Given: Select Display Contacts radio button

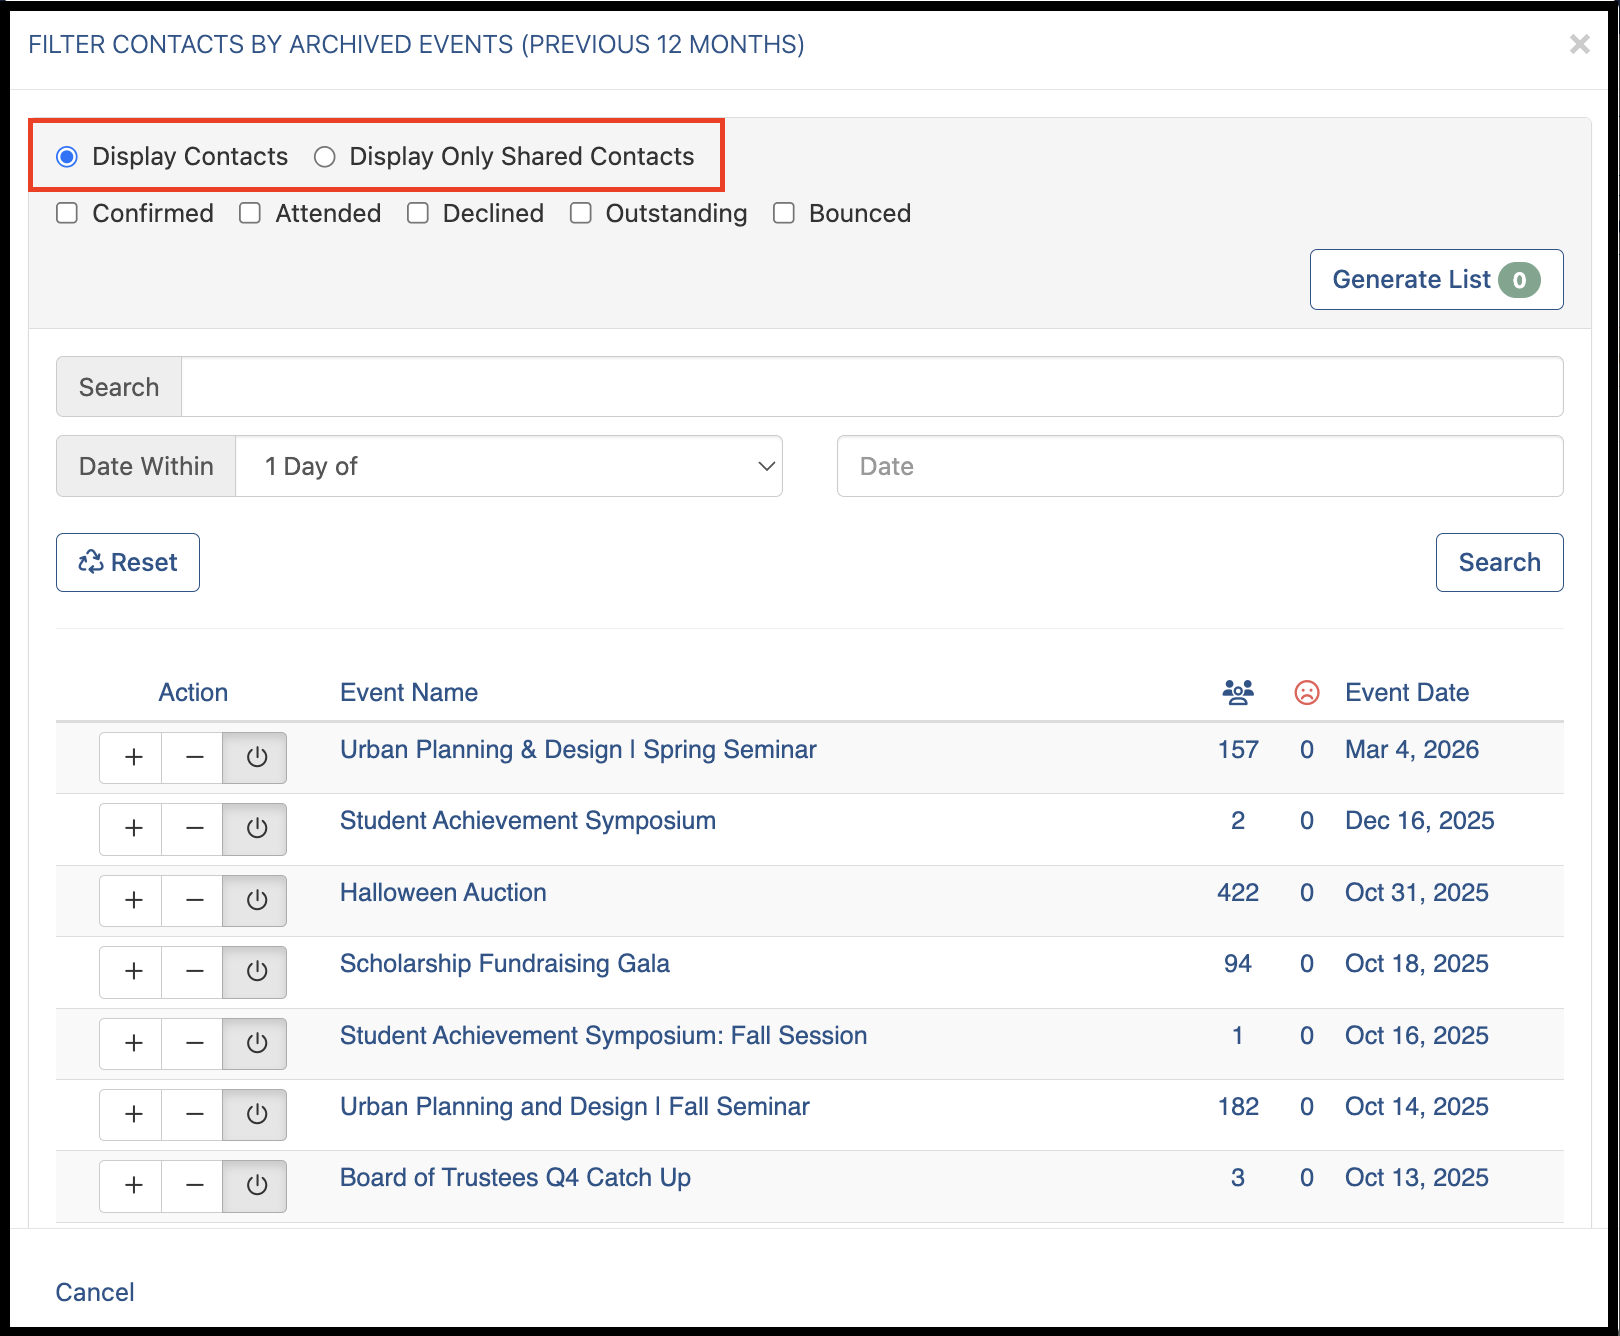Looking at the screenshot, I should tap(67, 157).
